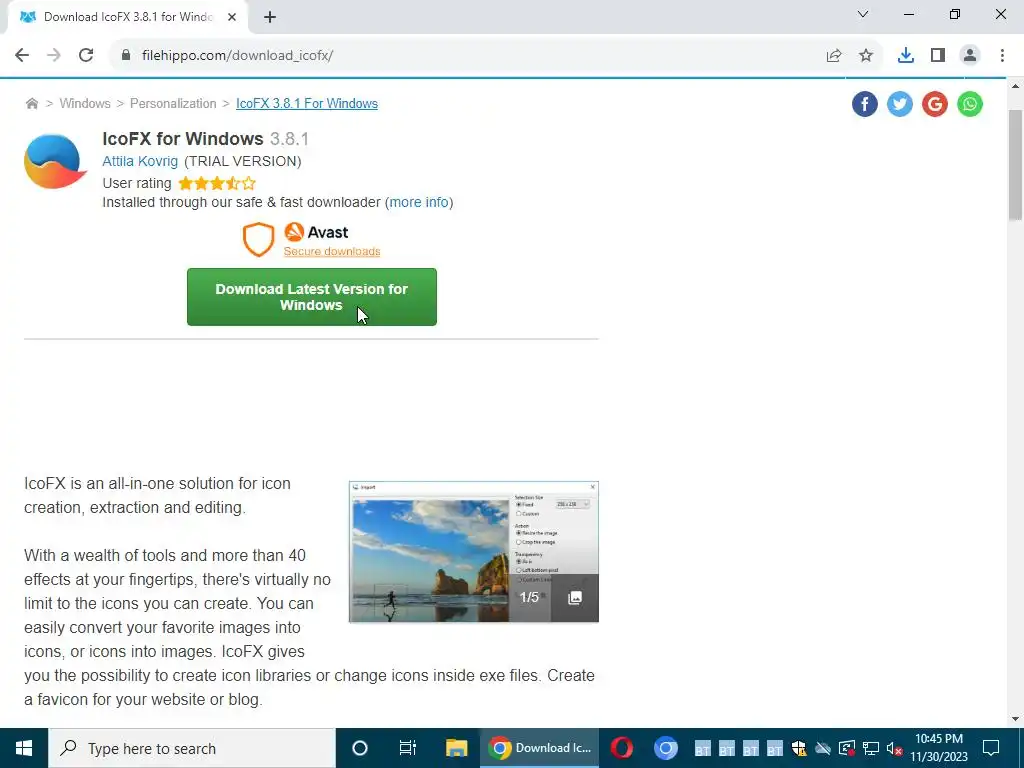
Task: Launch Opera from the taskbar
Action: [622, 748]
